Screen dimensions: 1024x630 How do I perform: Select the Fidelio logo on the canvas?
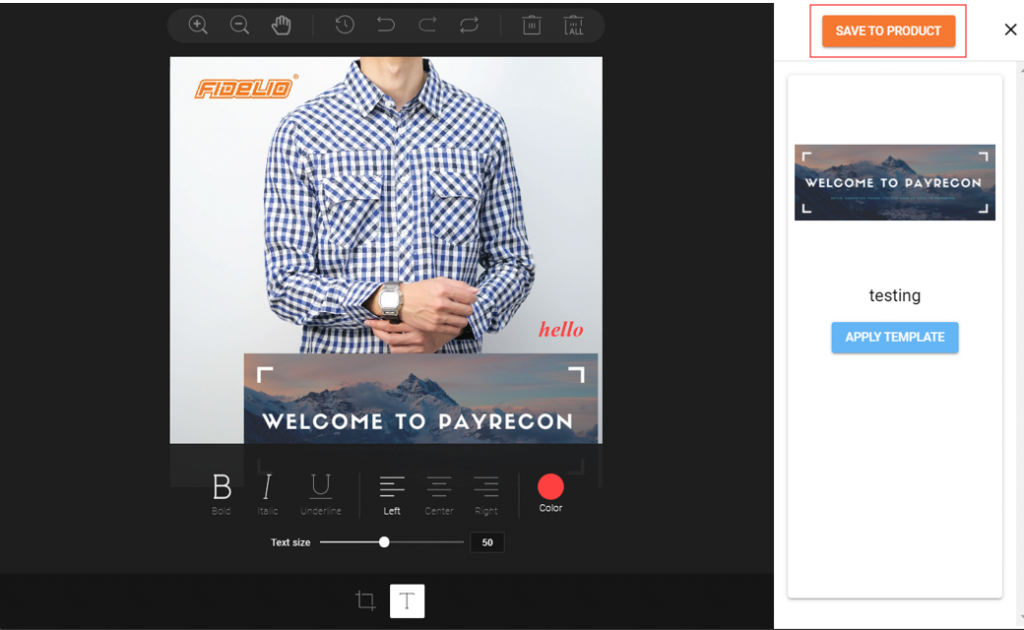246,86
